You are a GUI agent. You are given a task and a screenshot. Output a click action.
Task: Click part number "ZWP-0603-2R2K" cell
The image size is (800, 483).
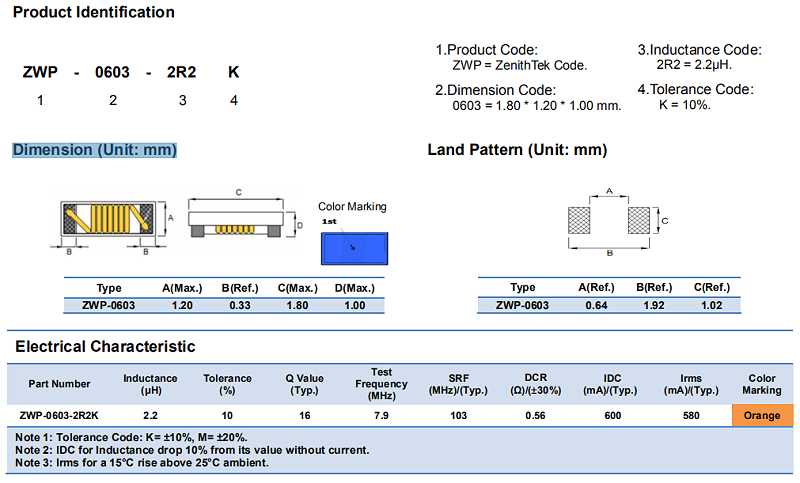click(59, 416)
